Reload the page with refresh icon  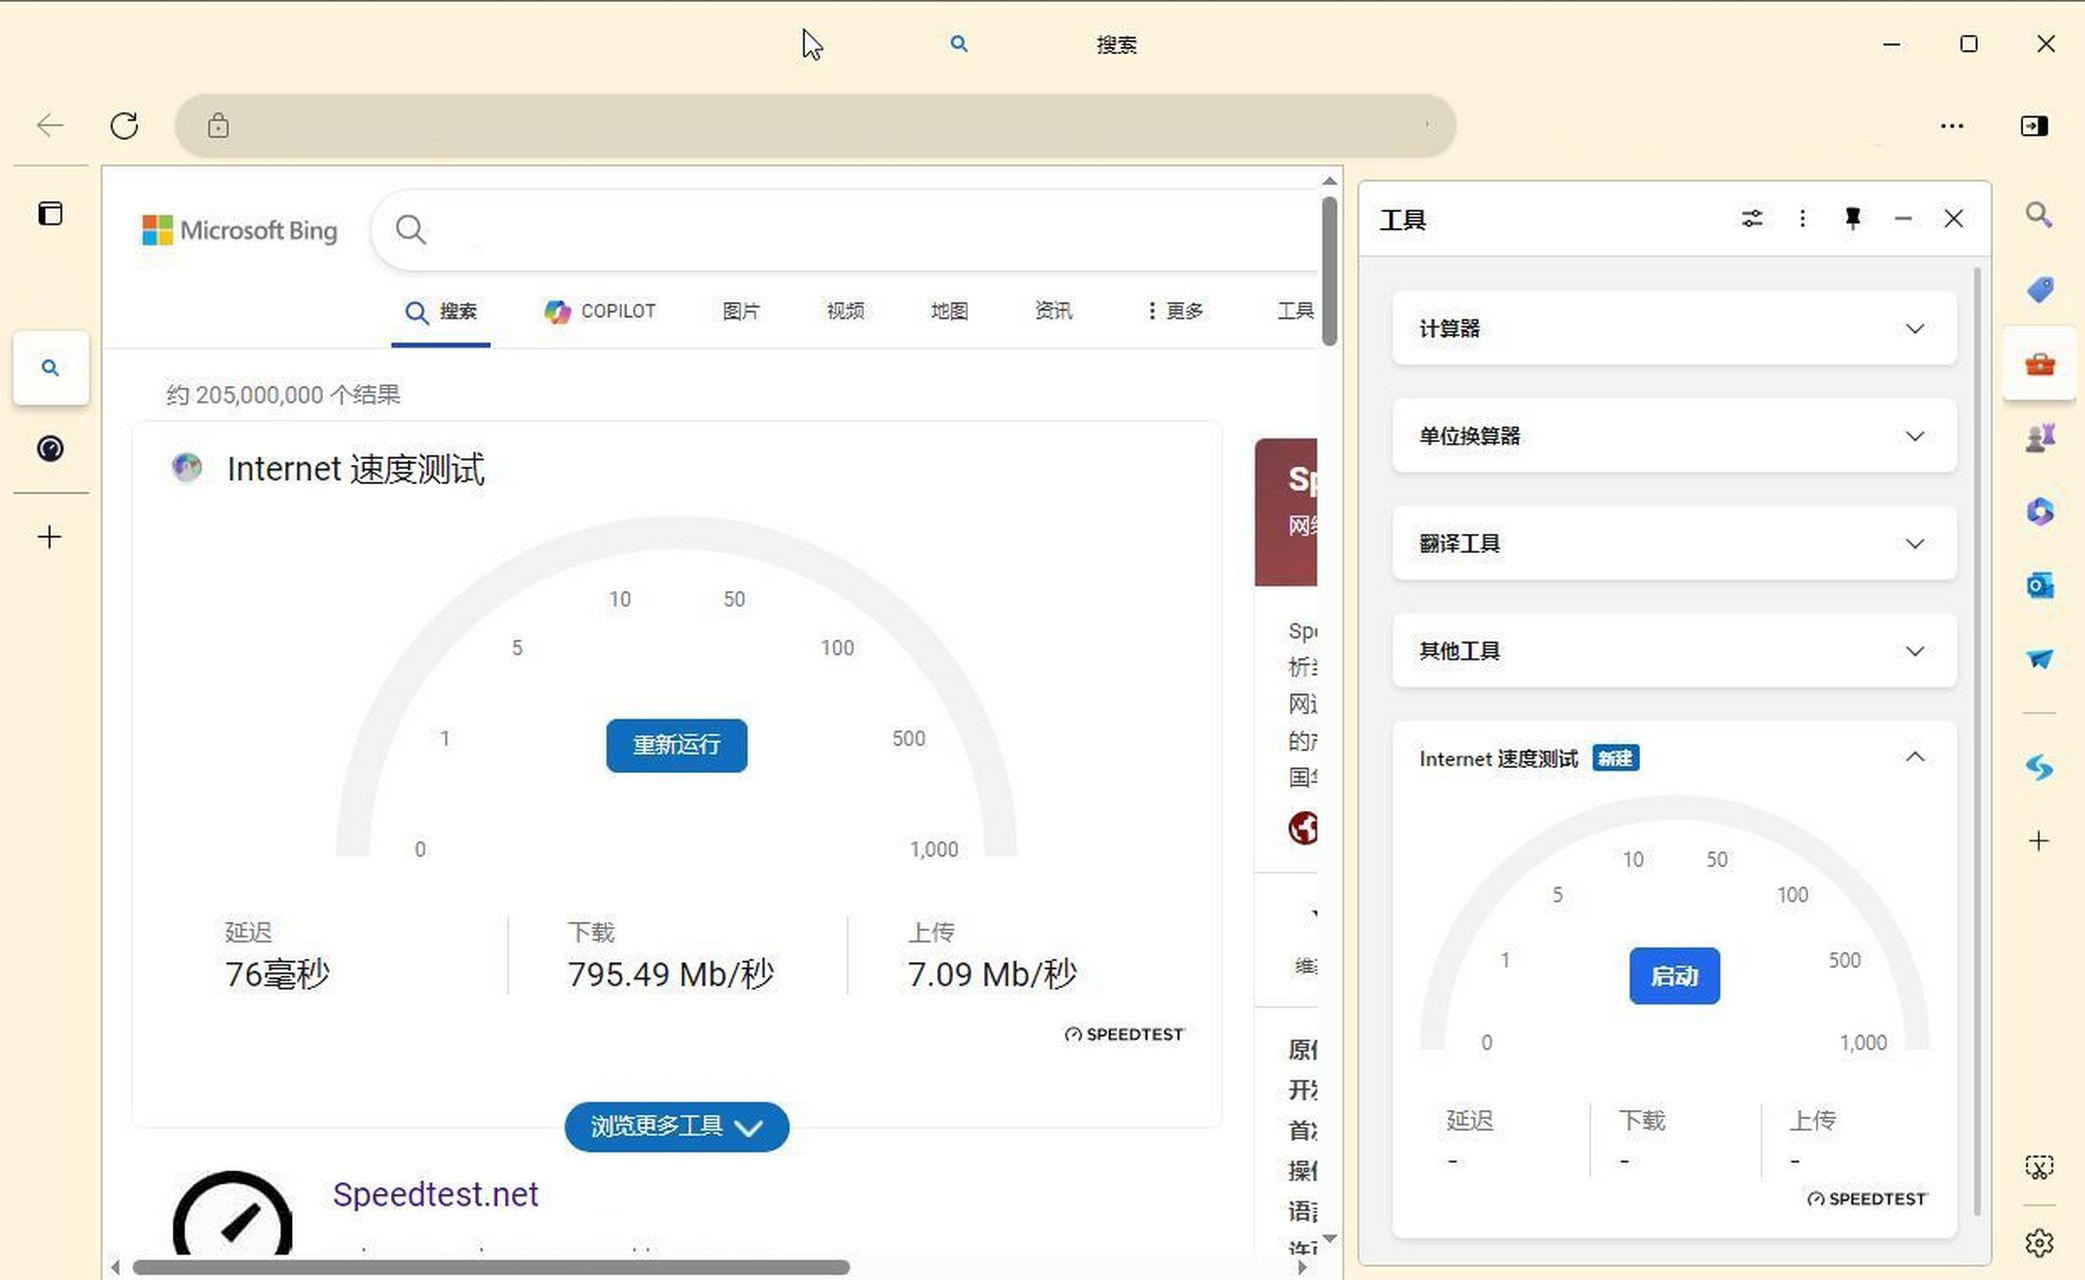(124, 125)
